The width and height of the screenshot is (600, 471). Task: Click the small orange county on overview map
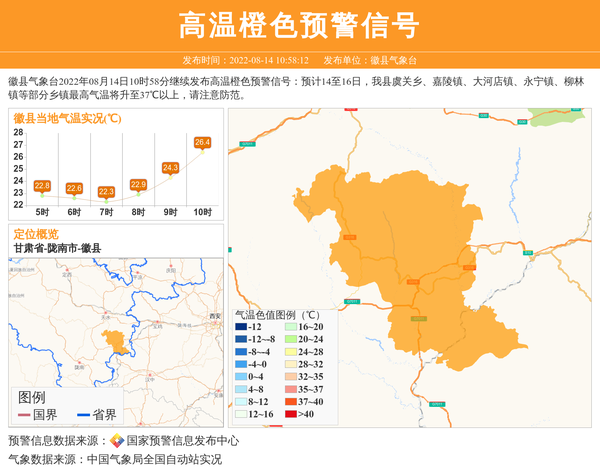coord(117,341)
